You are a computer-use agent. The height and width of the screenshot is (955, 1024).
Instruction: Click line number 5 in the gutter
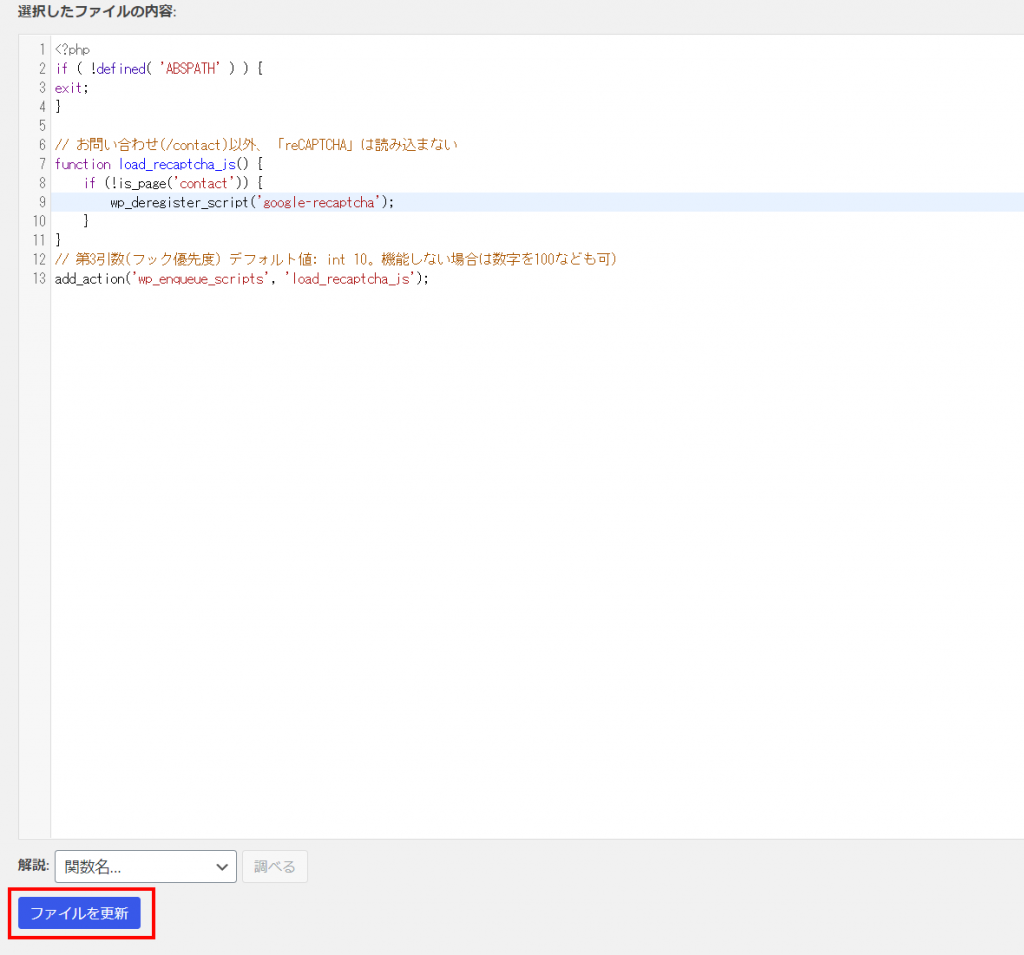42,125
